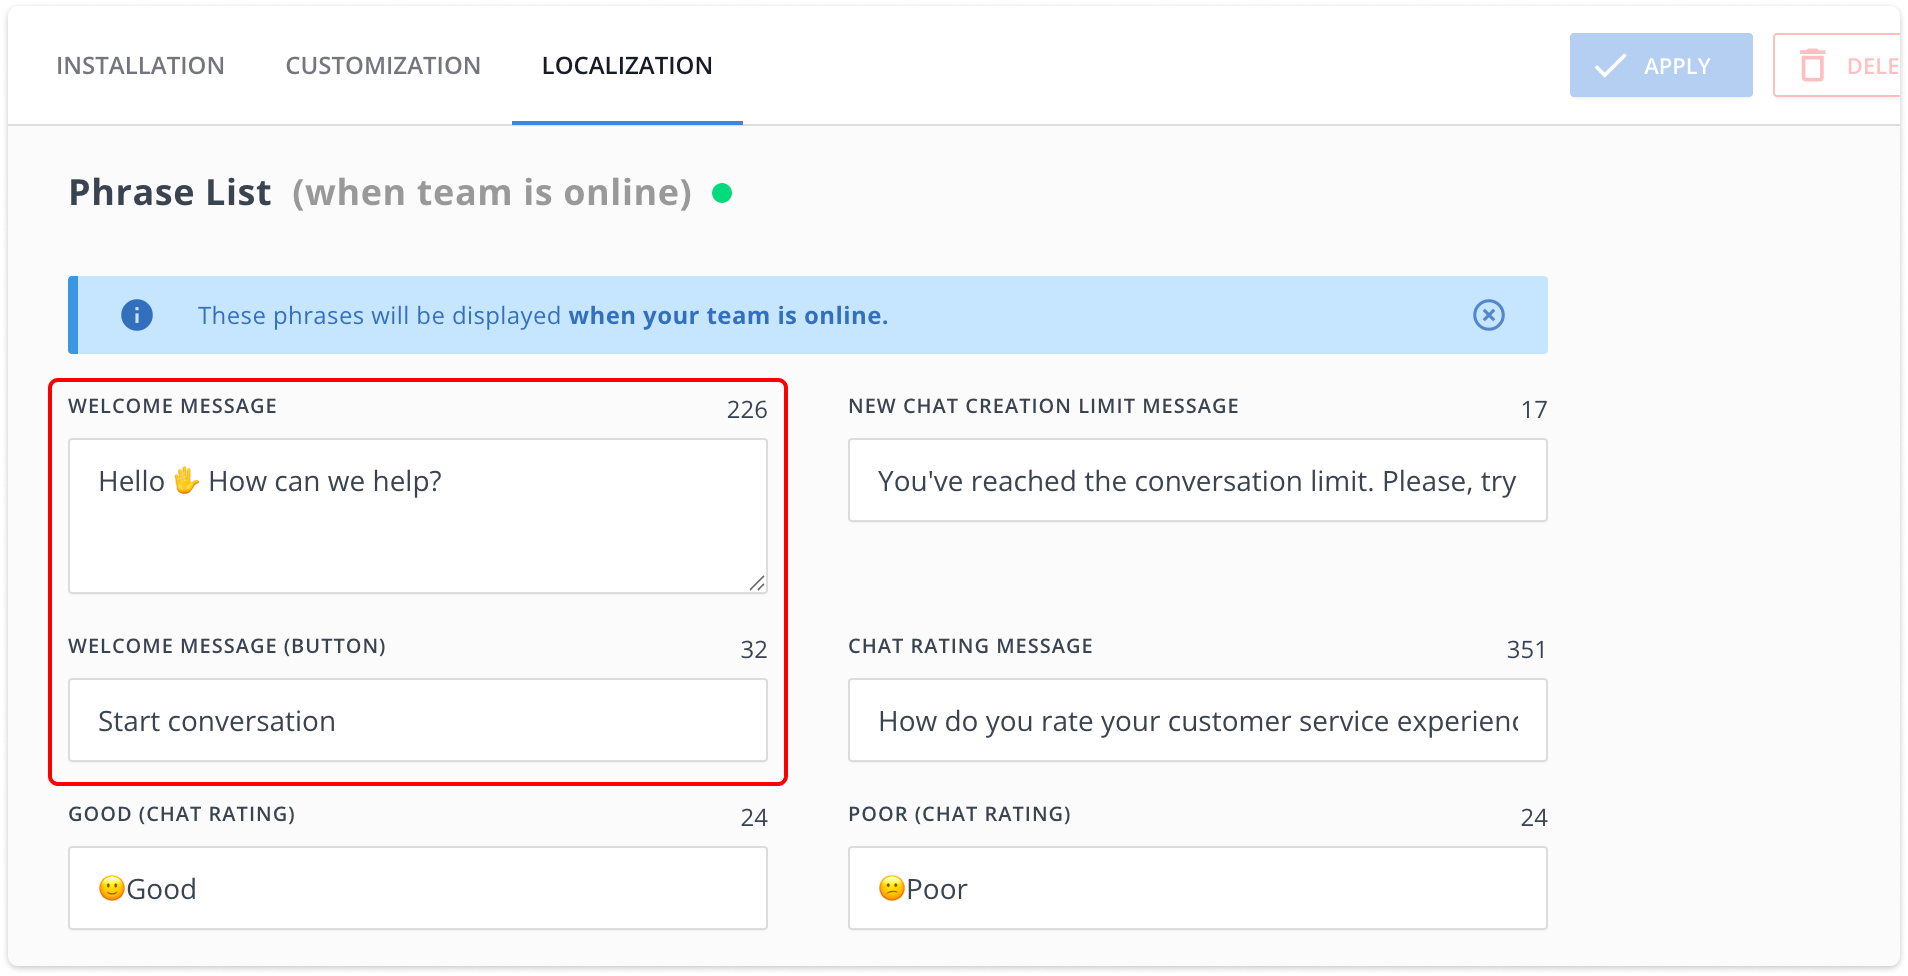The image size is (1908, 976).
Task: Click the Delete button
Action: (1850, 65)
